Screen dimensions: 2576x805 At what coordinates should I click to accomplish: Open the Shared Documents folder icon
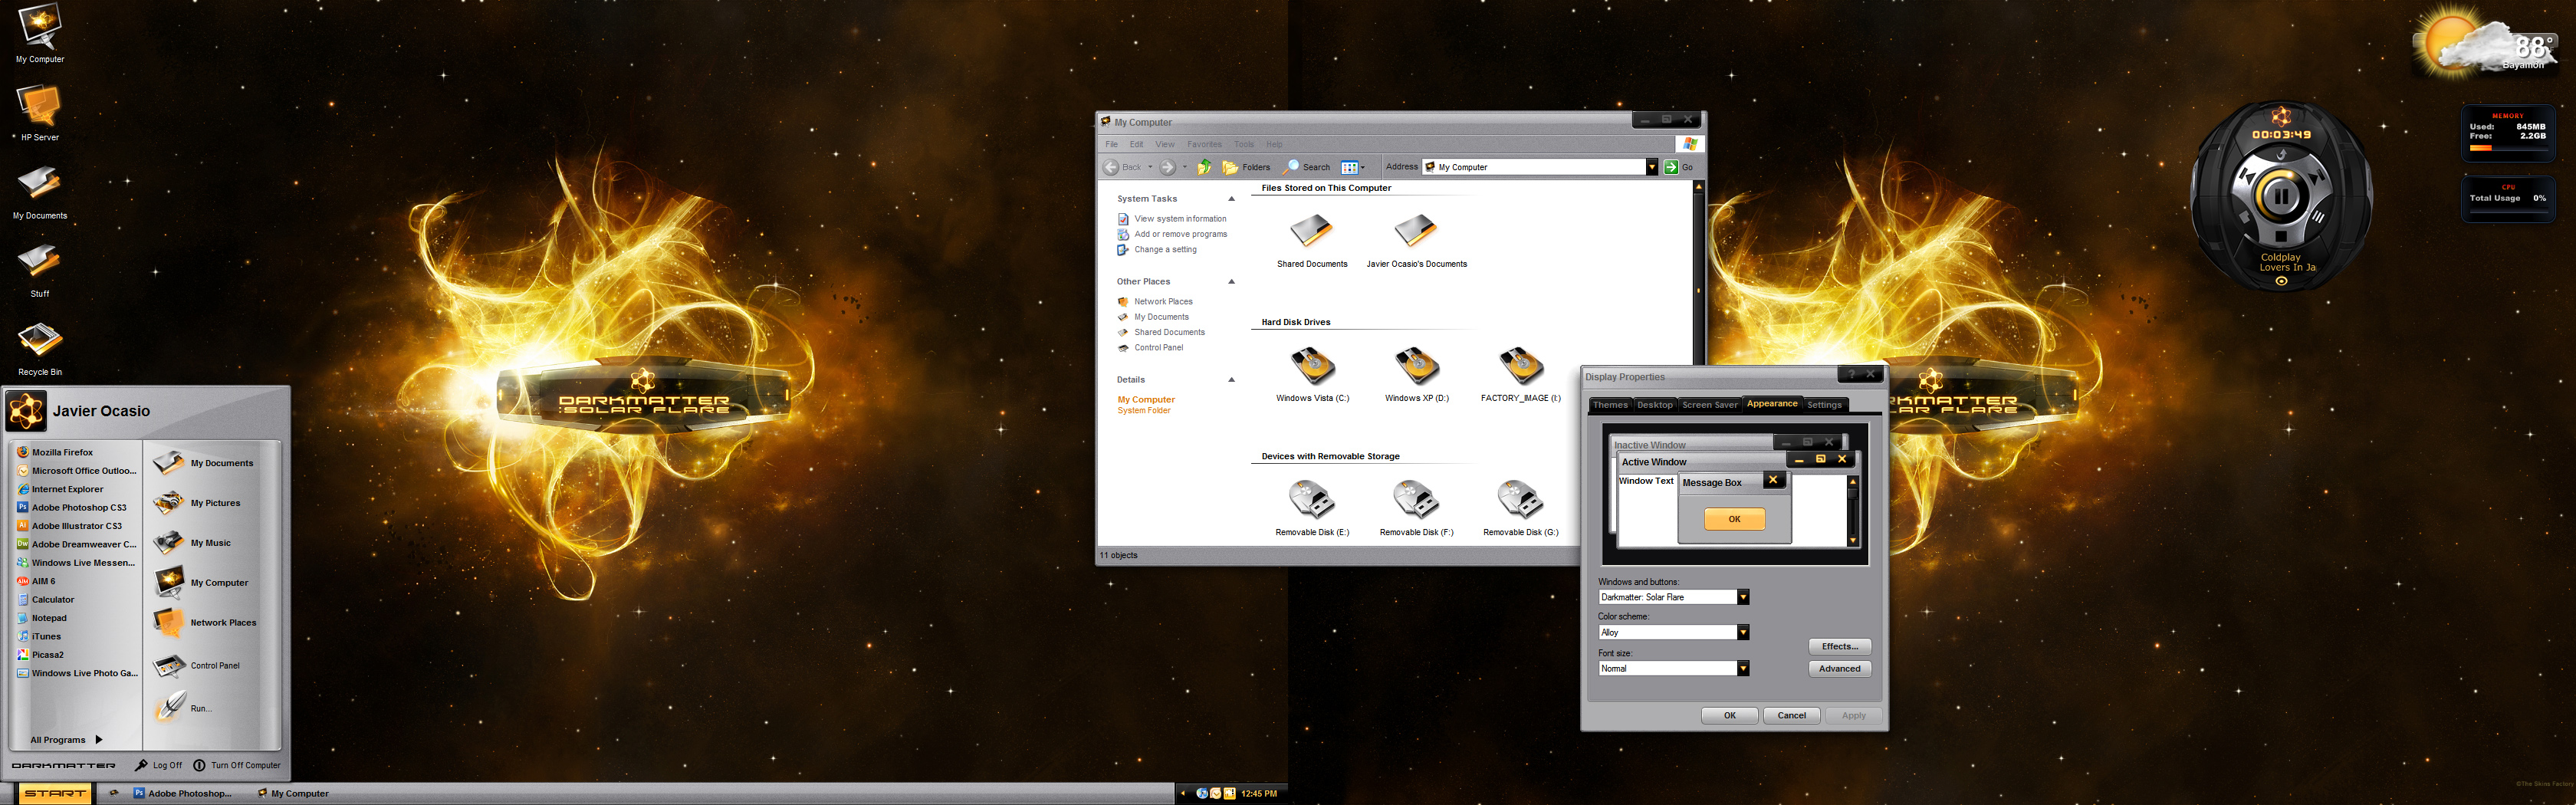pos(1312,240)
